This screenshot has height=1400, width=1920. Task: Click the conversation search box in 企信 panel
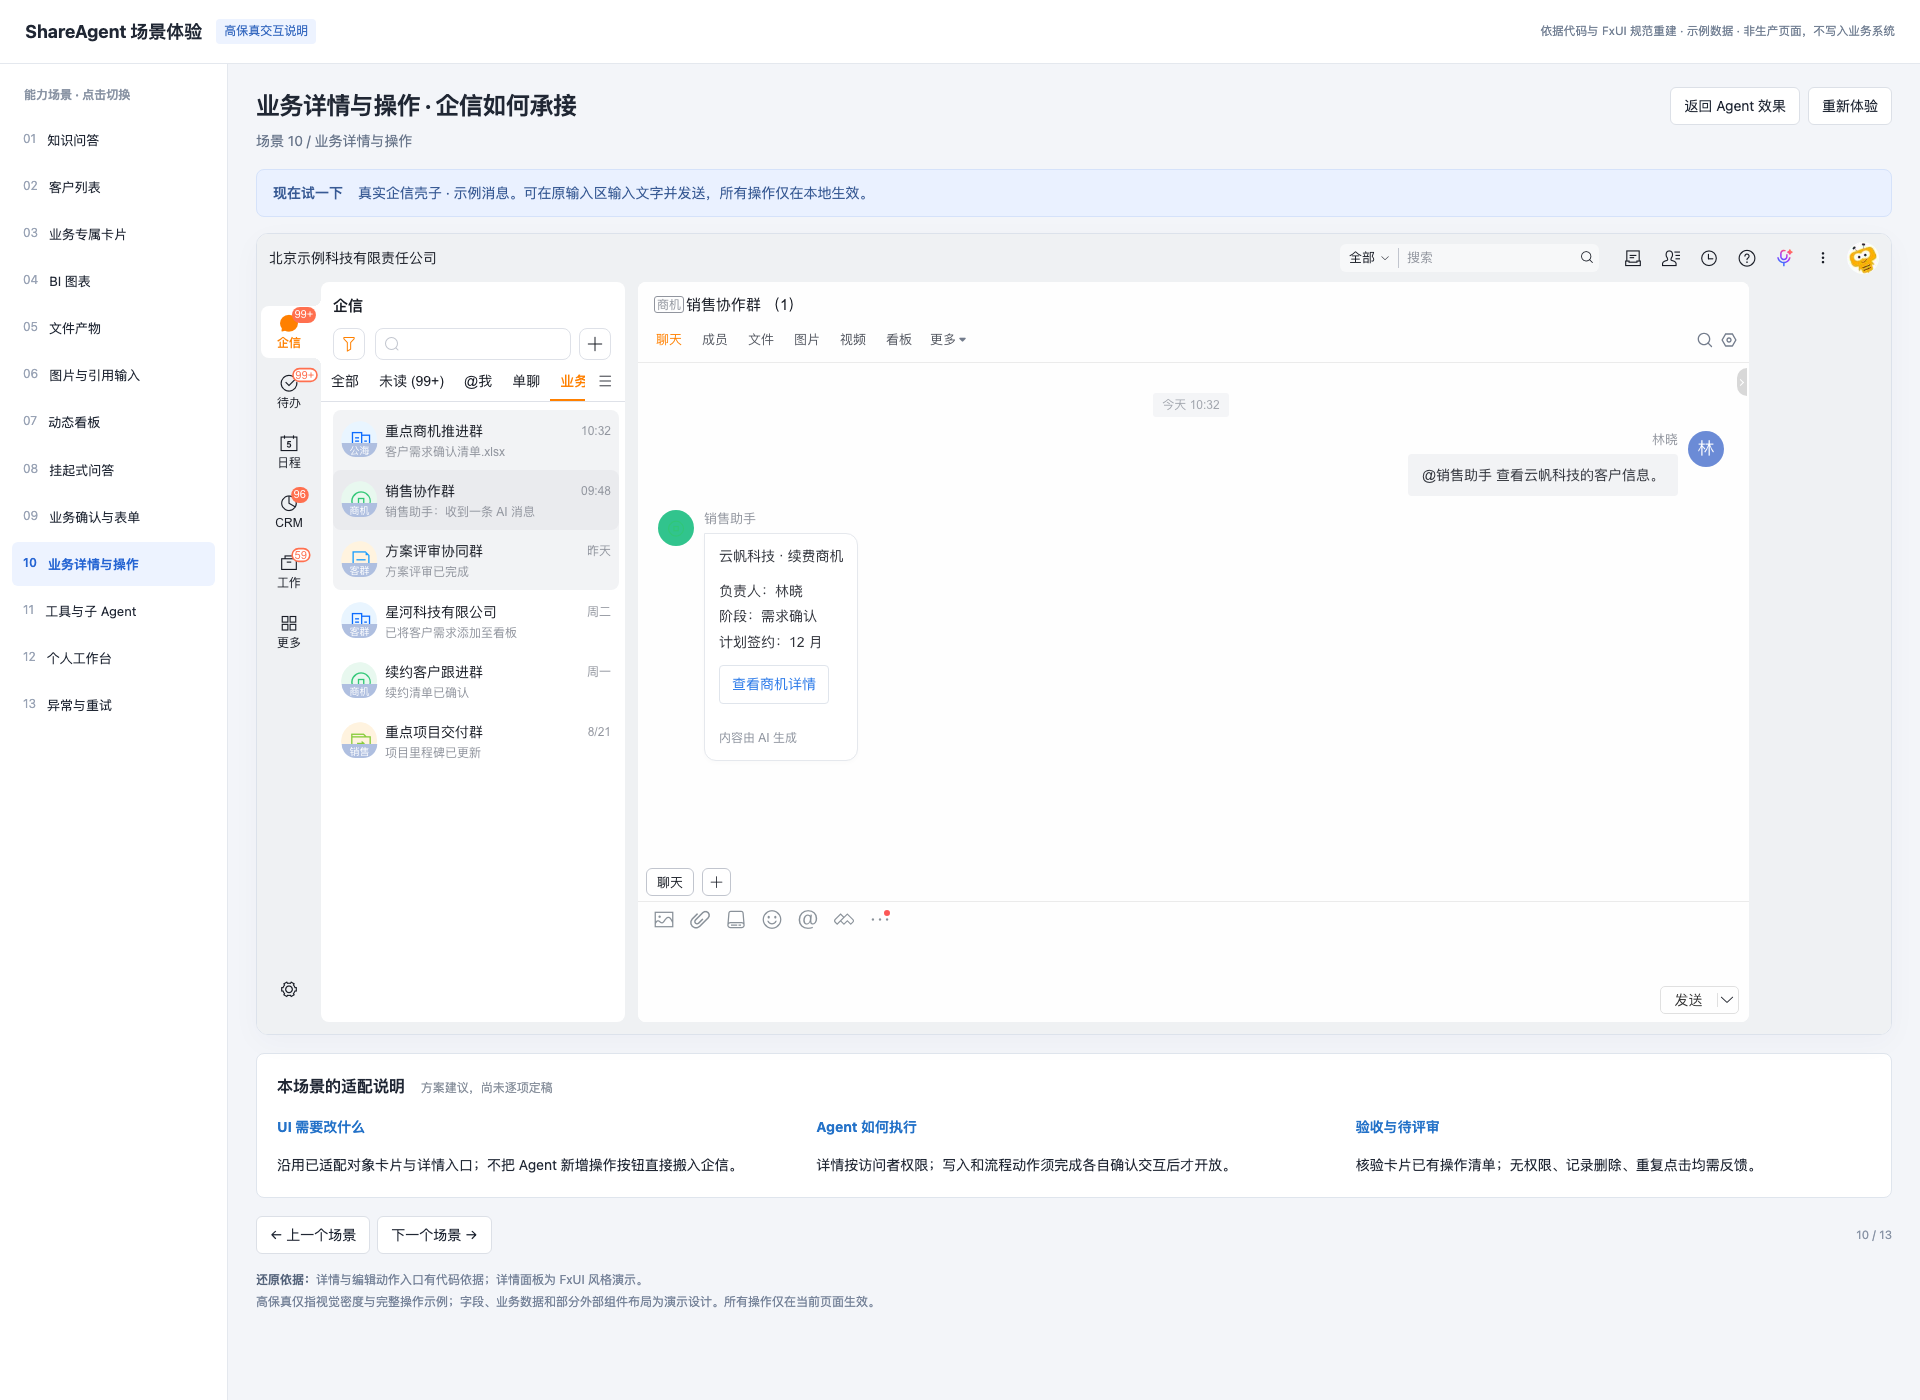(473, 344)
